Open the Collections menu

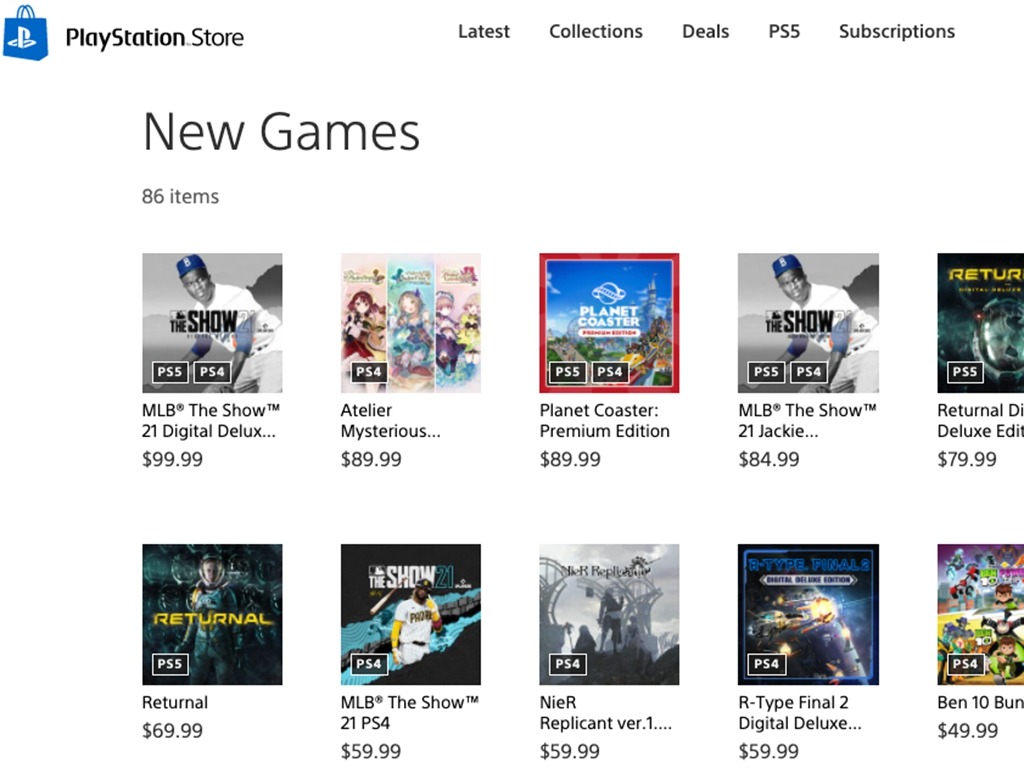(595, 31)
